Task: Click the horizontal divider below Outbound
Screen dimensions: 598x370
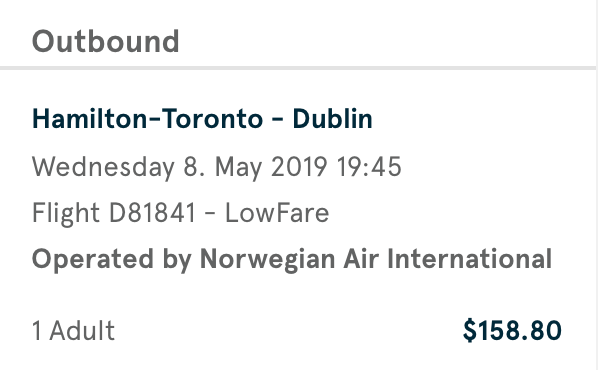Action: pos(297,68)
